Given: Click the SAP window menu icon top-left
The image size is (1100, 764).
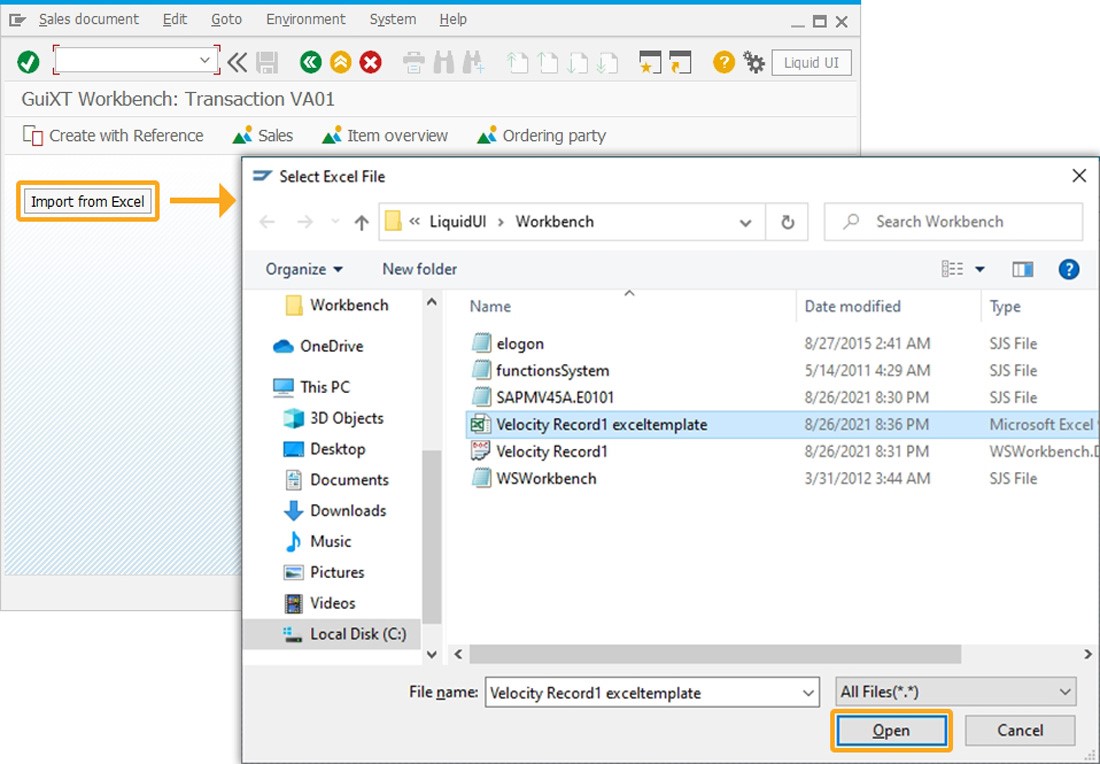Looking at the screenshot, I should click(x=17, y=20).
